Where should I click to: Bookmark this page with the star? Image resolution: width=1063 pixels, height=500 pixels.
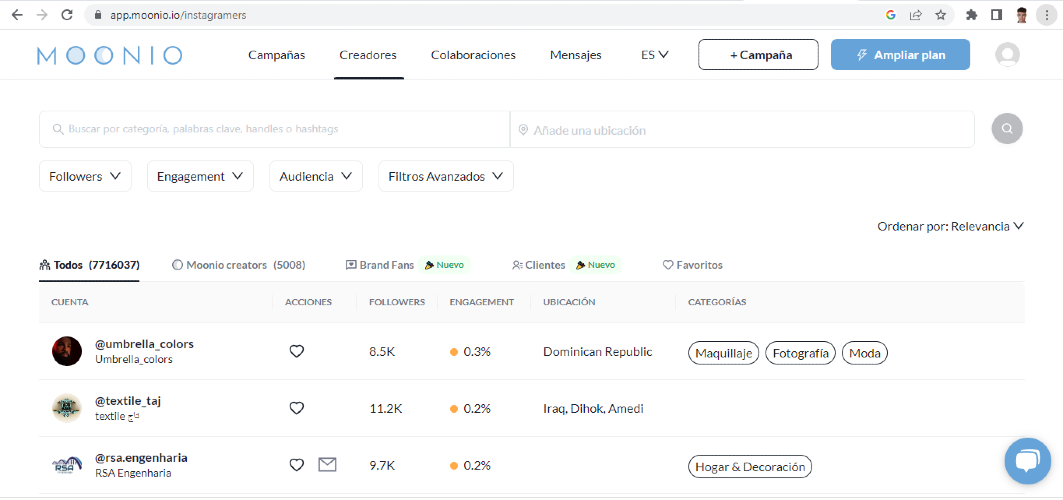tap(940, 15)
